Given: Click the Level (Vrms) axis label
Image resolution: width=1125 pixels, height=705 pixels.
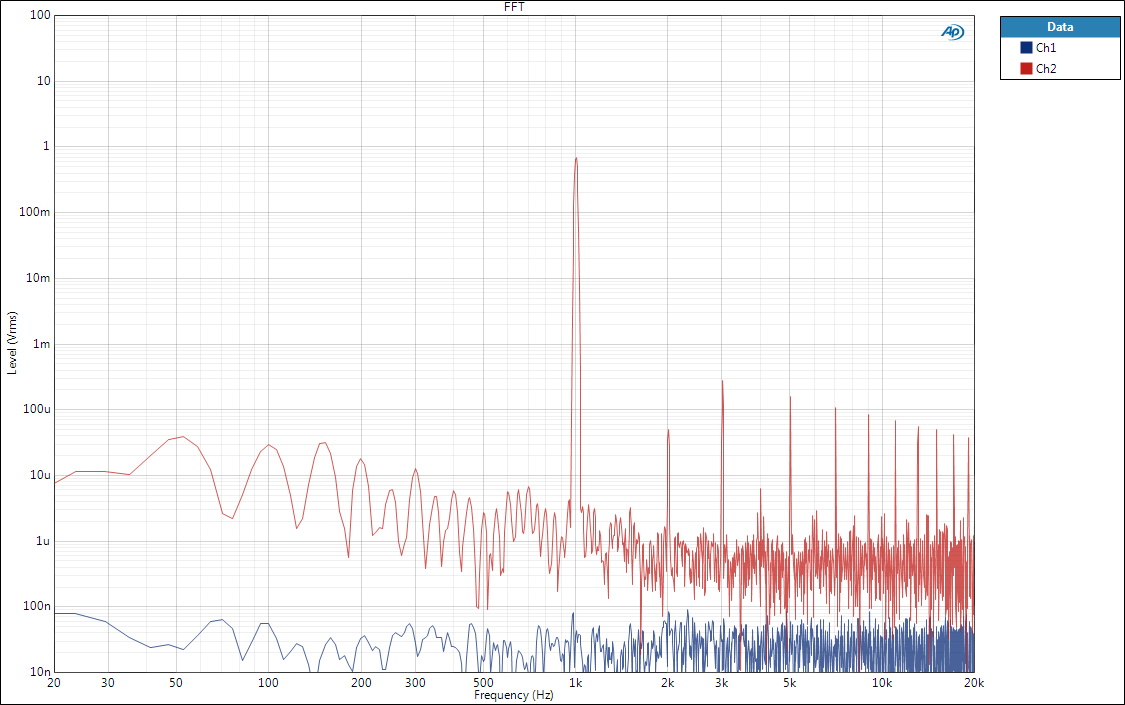Looking at the screenshot, I should pyautogui.click(x=13, y=343).
